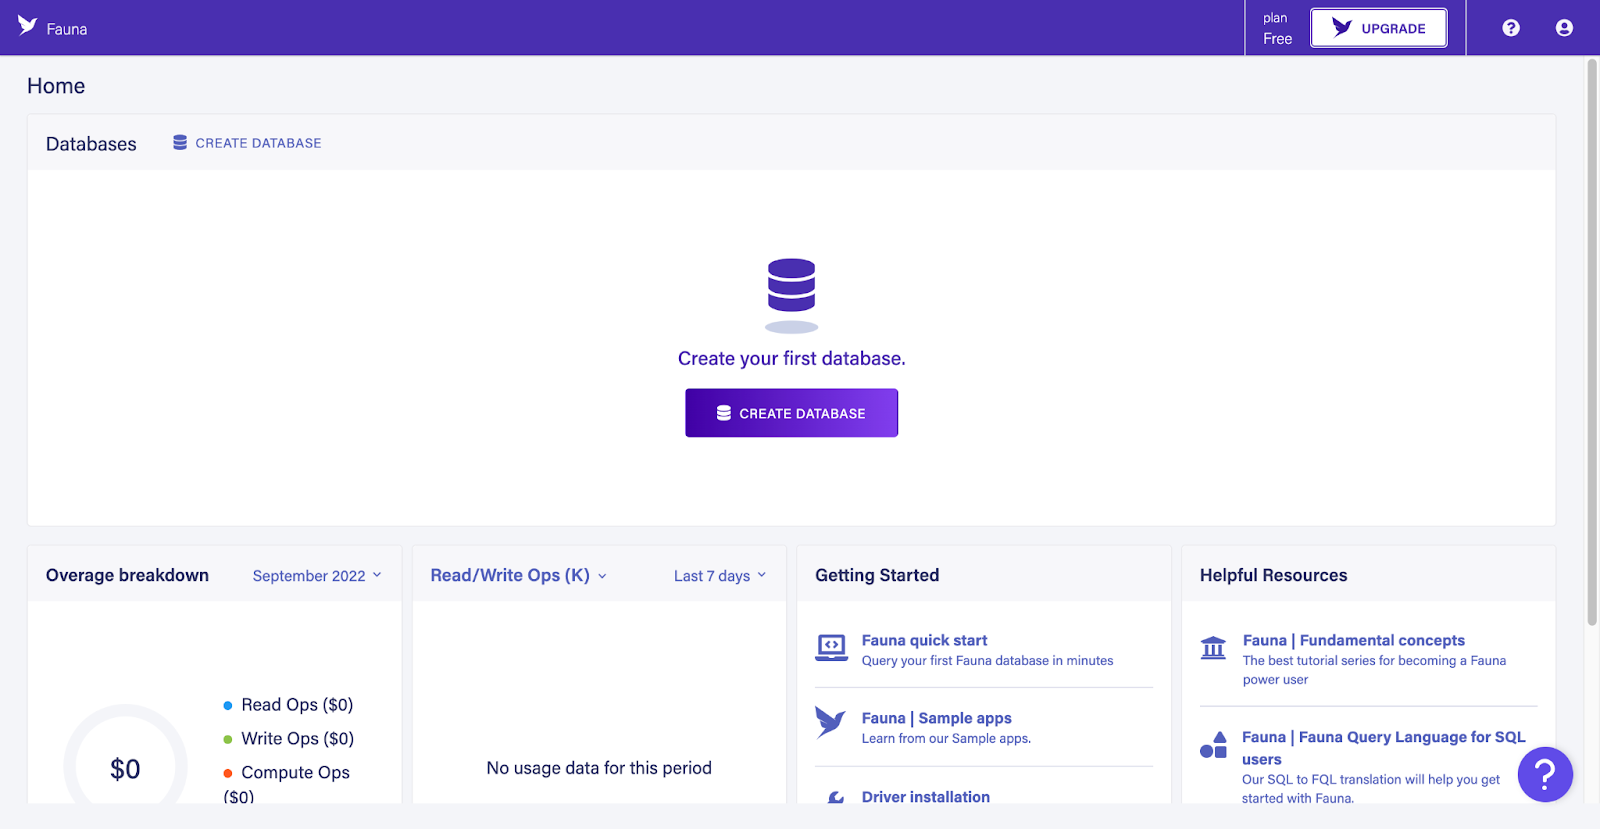Click the Home page heading
1600x829 pixels.
click(56, 86)
